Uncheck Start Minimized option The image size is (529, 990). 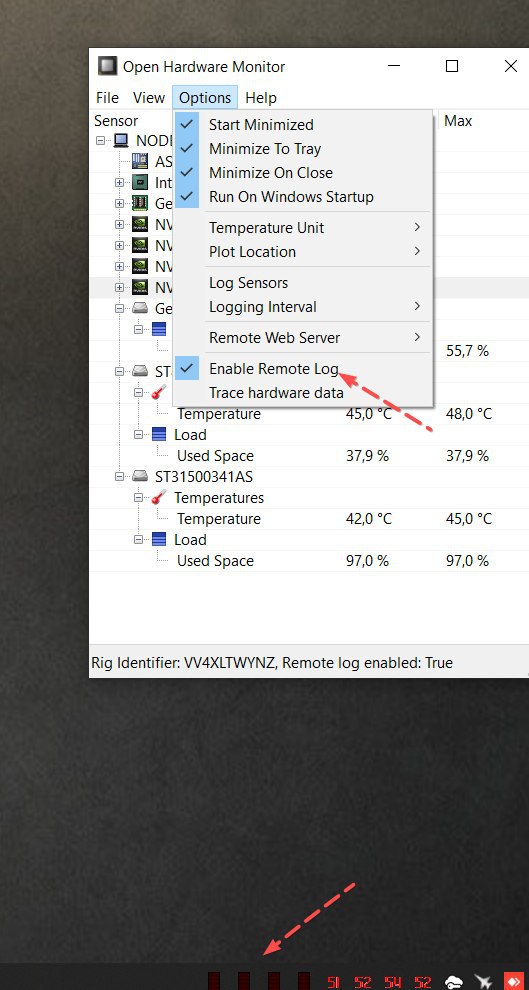(303, 124)
